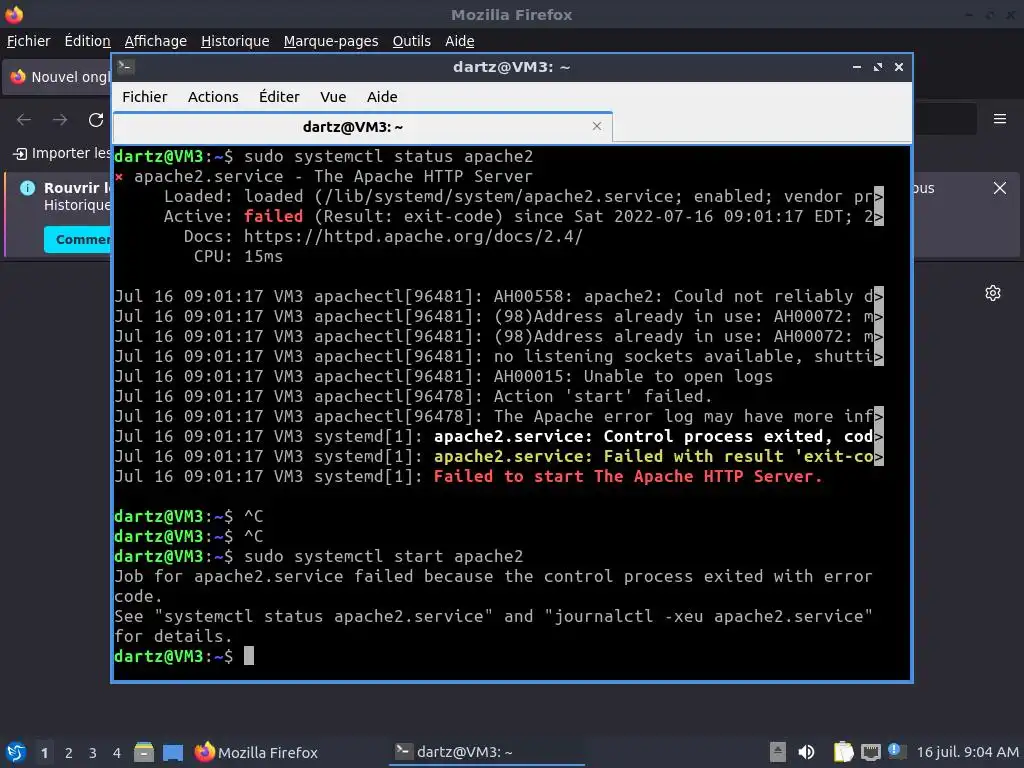Click the Commencer button in Firefox
1024x768 pixels.
pos(78,240)
